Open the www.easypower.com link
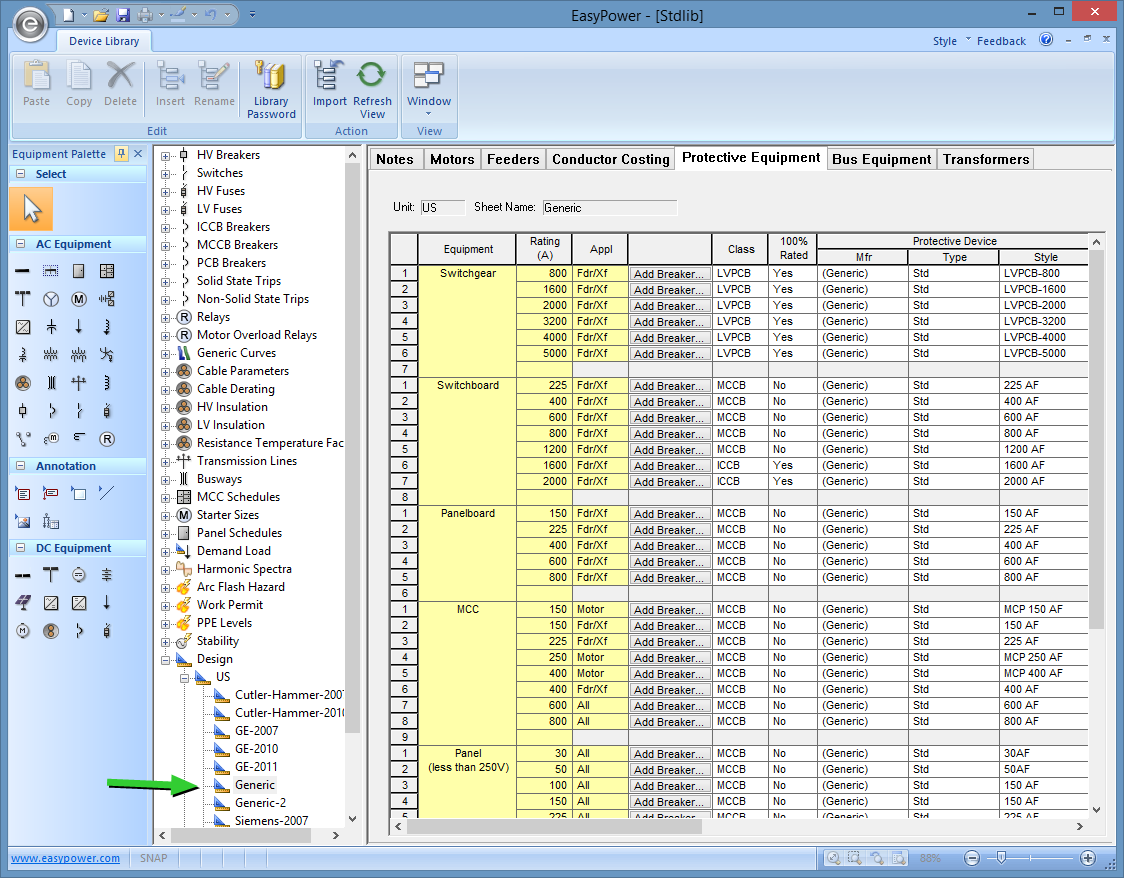Image resolution: width=1124 pixels, height=878 pixels. tap(65, 858)
